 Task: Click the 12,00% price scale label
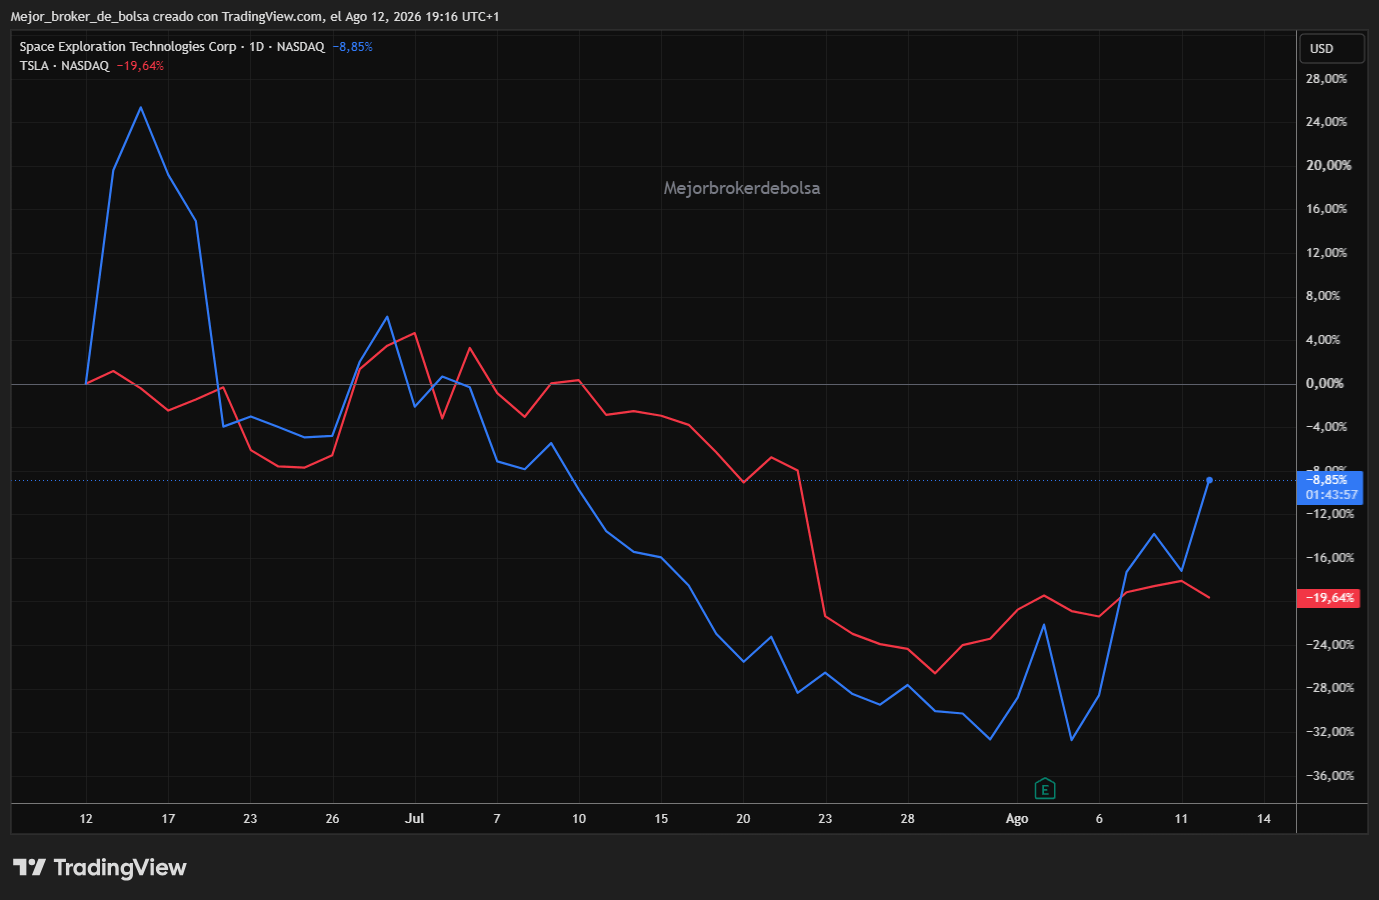click(1326, 253)
